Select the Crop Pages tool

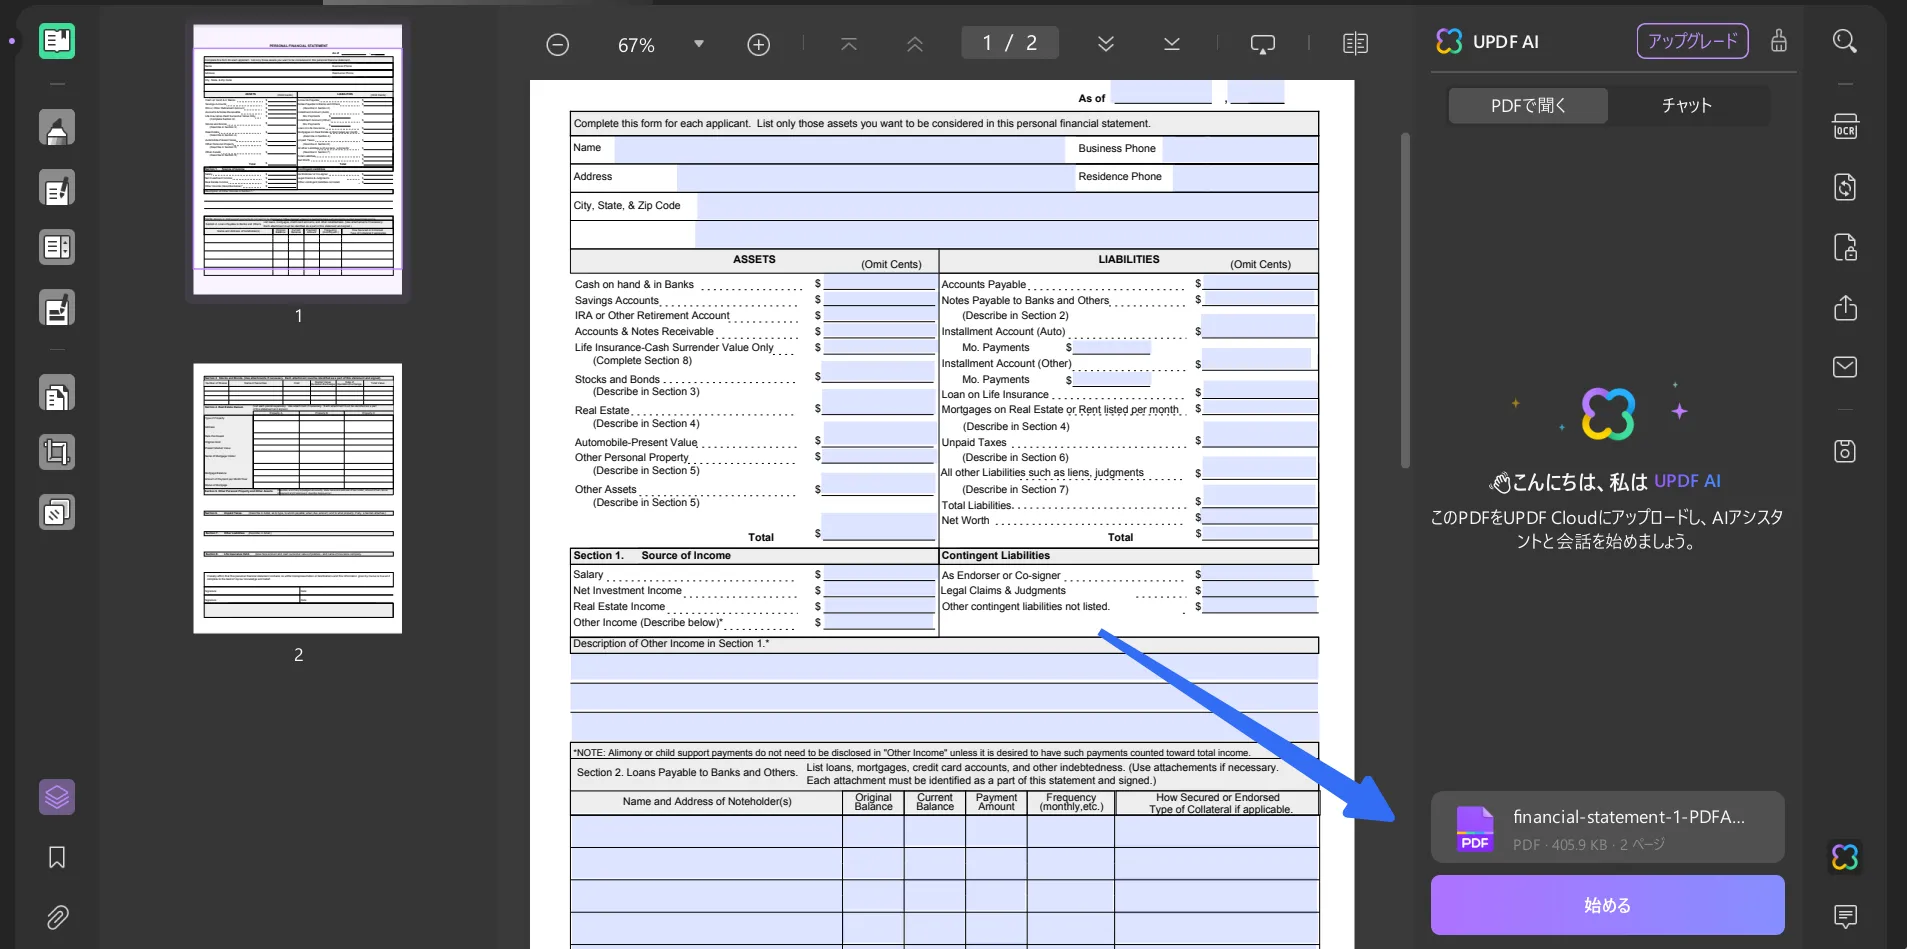[x=57, y=452]
